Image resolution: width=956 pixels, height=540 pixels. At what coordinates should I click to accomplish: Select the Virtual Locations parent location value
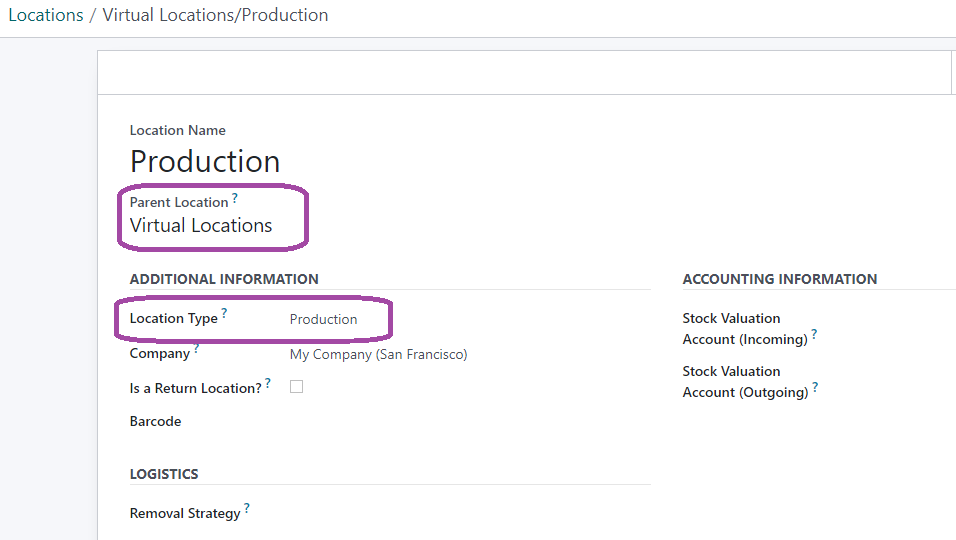(201, 226)
